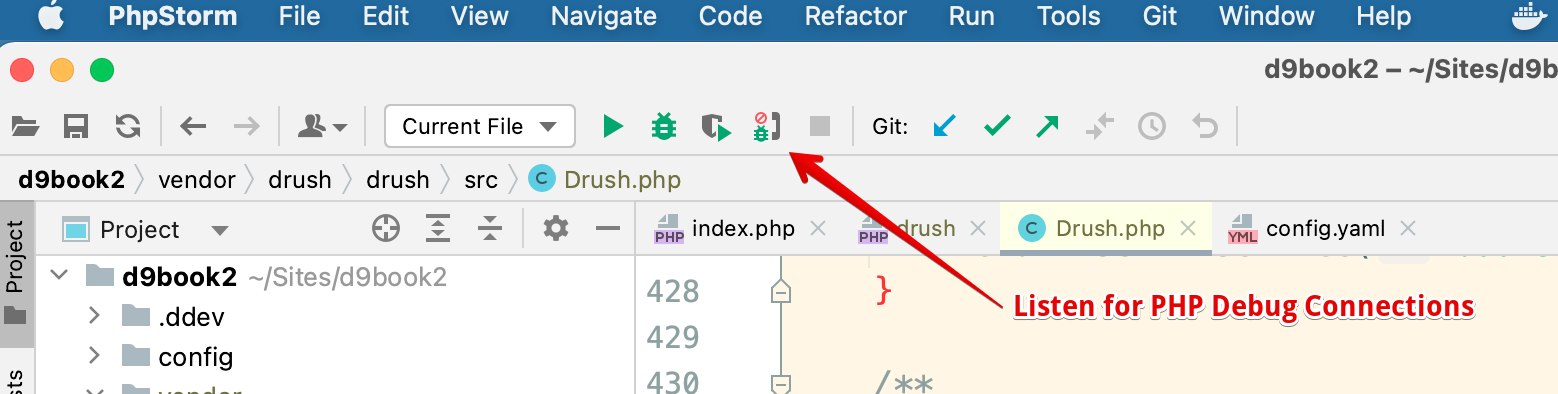Open the Git menu
1558x394 pixels.
[1160, 17]
